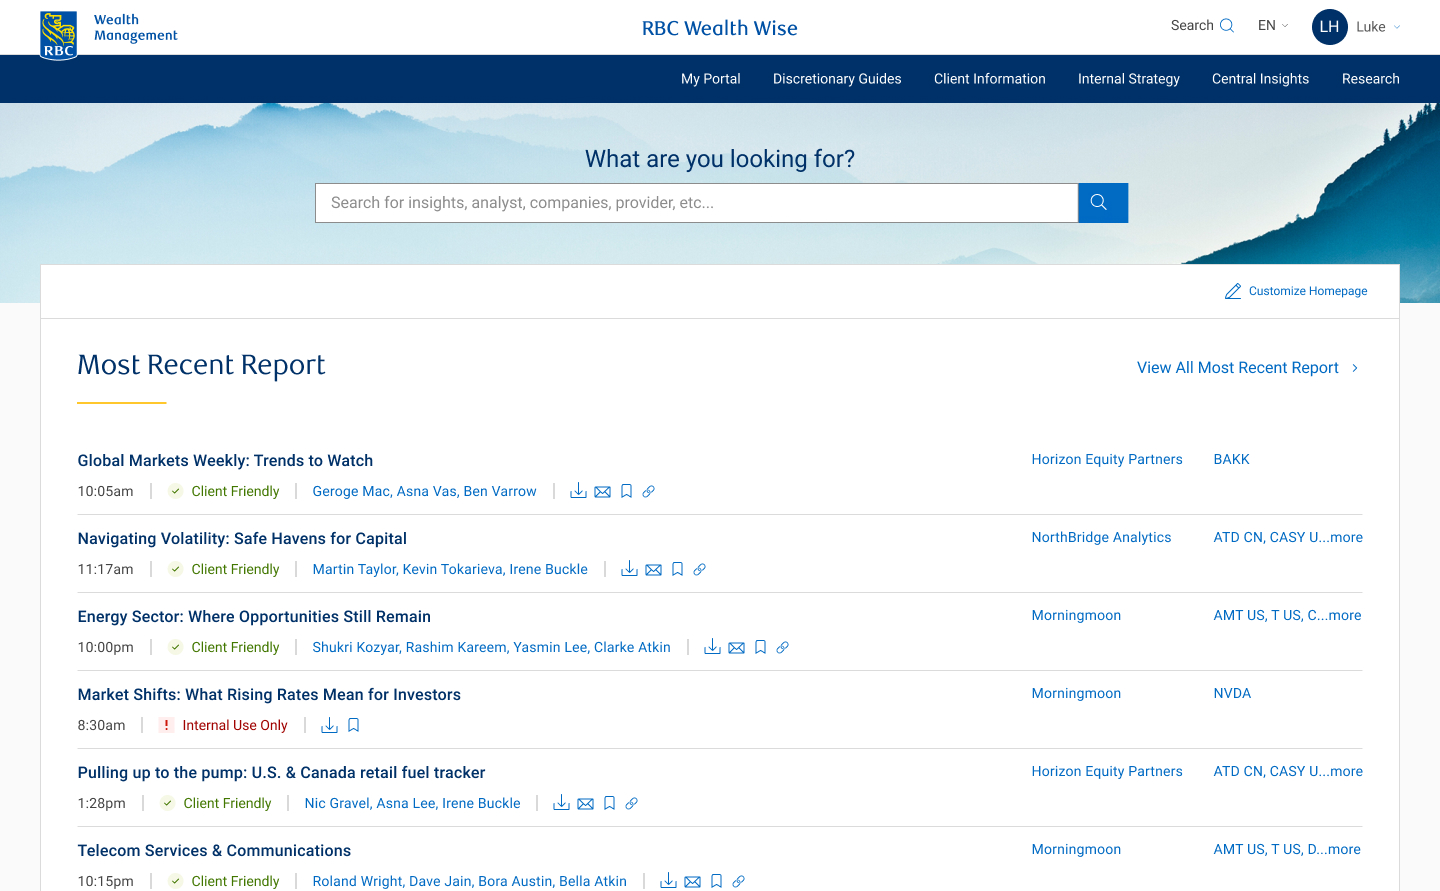Click inside the insights search field
1440x891 pixels.
coord(696,202)
